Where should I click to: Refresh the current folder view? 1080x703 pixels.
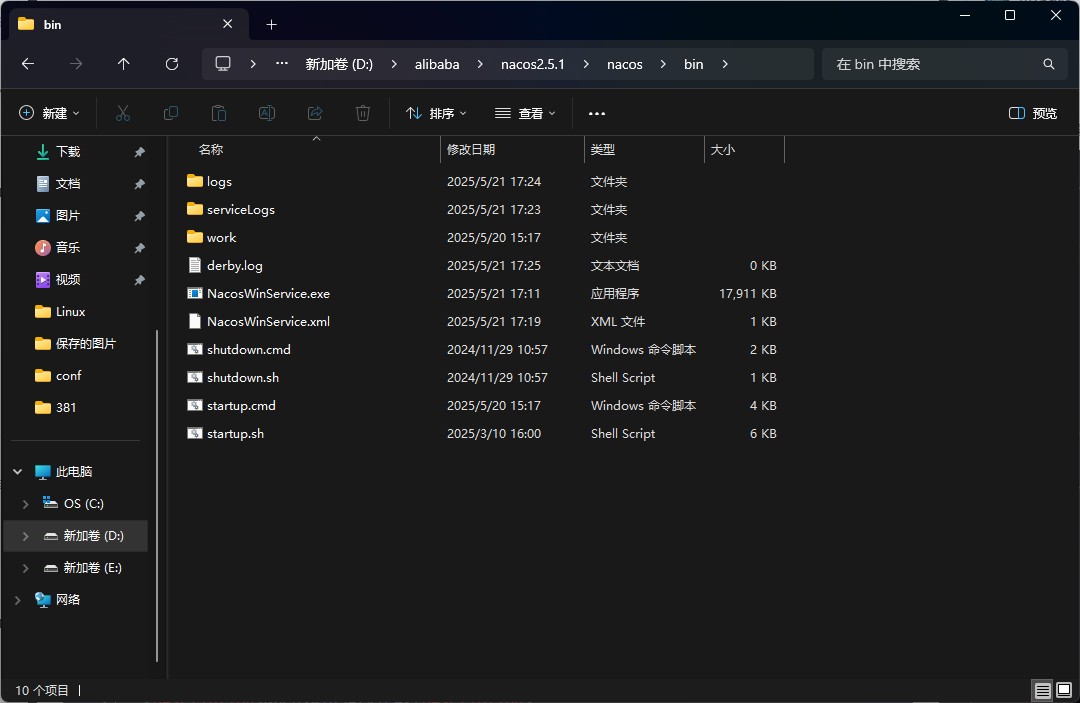click(171, 63)
